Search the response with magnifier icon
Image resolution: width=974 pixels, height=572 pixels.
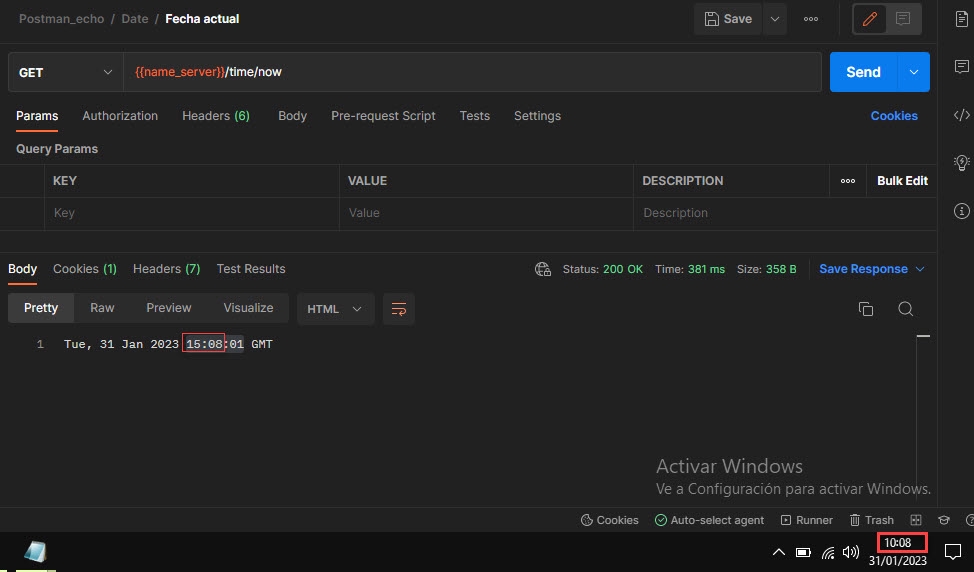[905, 309]
